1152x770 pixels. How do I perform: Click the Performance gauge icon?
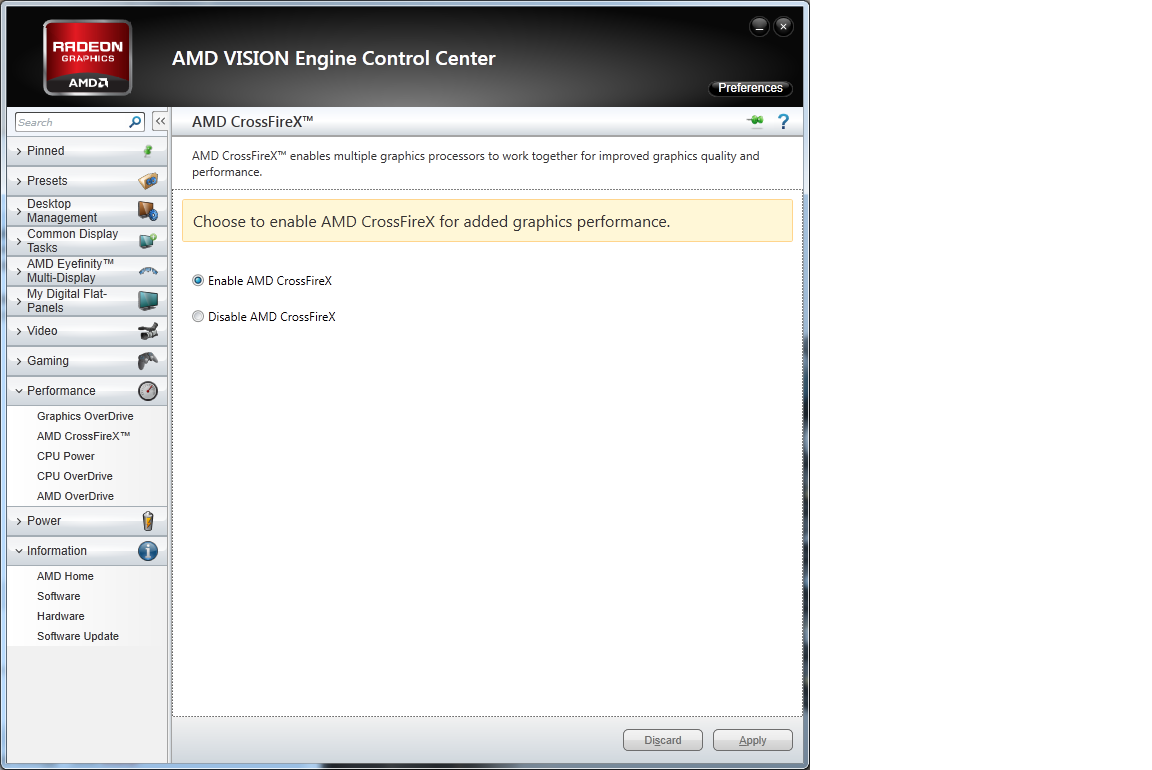tap(148, 391)
